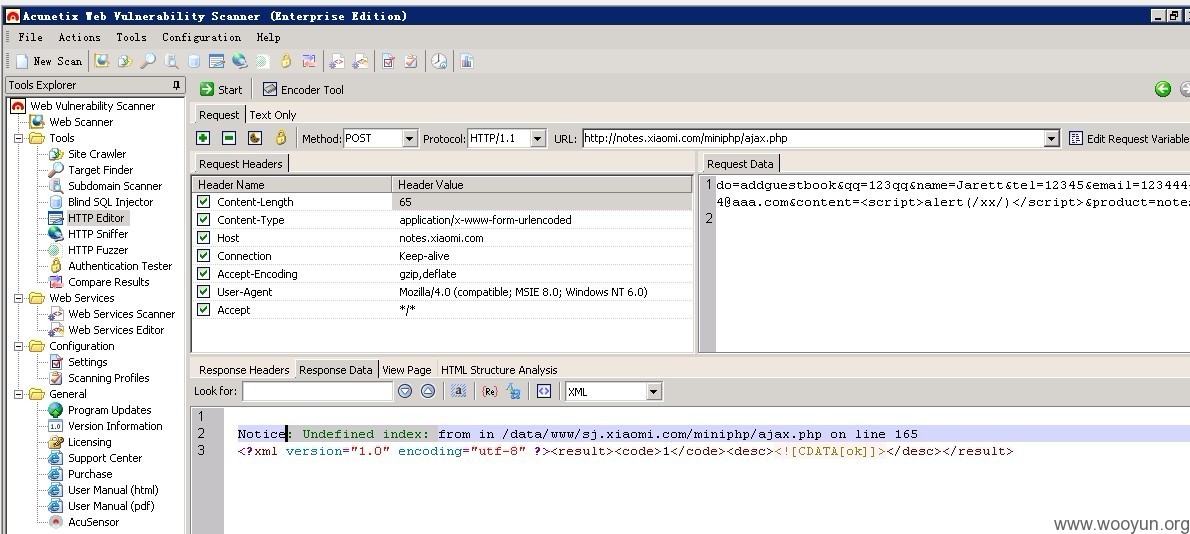Open the HTML Structure Analysis tab
The image size is (1190, 534).
point(499,370)
